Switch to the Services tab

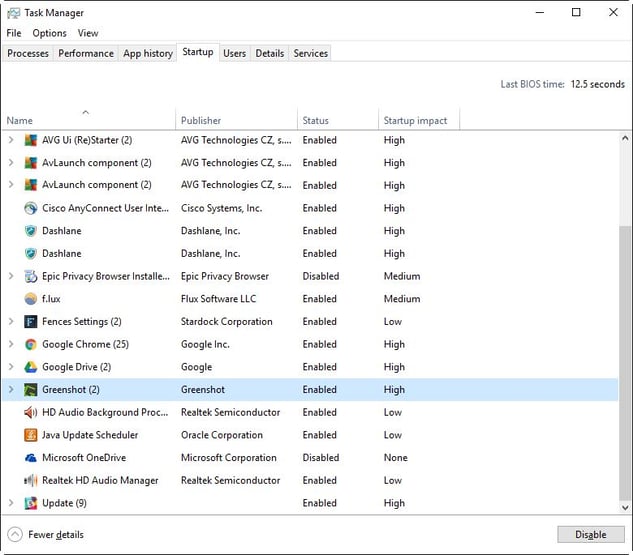[x=310, y=53]
